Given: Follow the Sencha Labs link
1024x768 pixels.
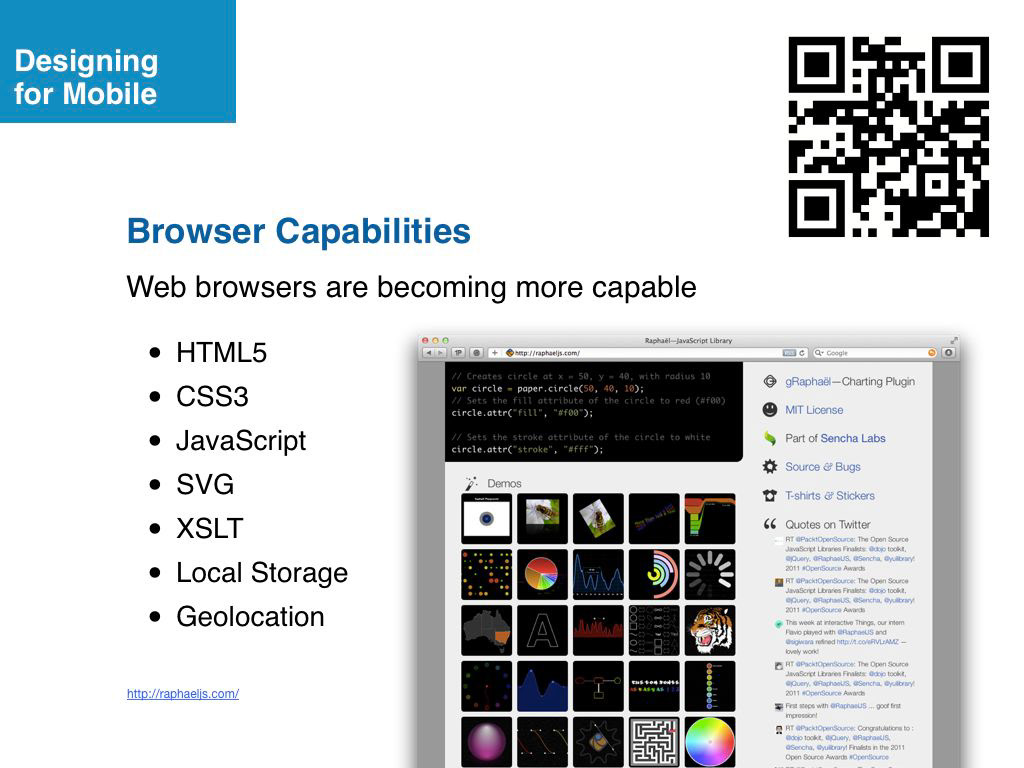Looking at the screenshot, I should (853, 438).
